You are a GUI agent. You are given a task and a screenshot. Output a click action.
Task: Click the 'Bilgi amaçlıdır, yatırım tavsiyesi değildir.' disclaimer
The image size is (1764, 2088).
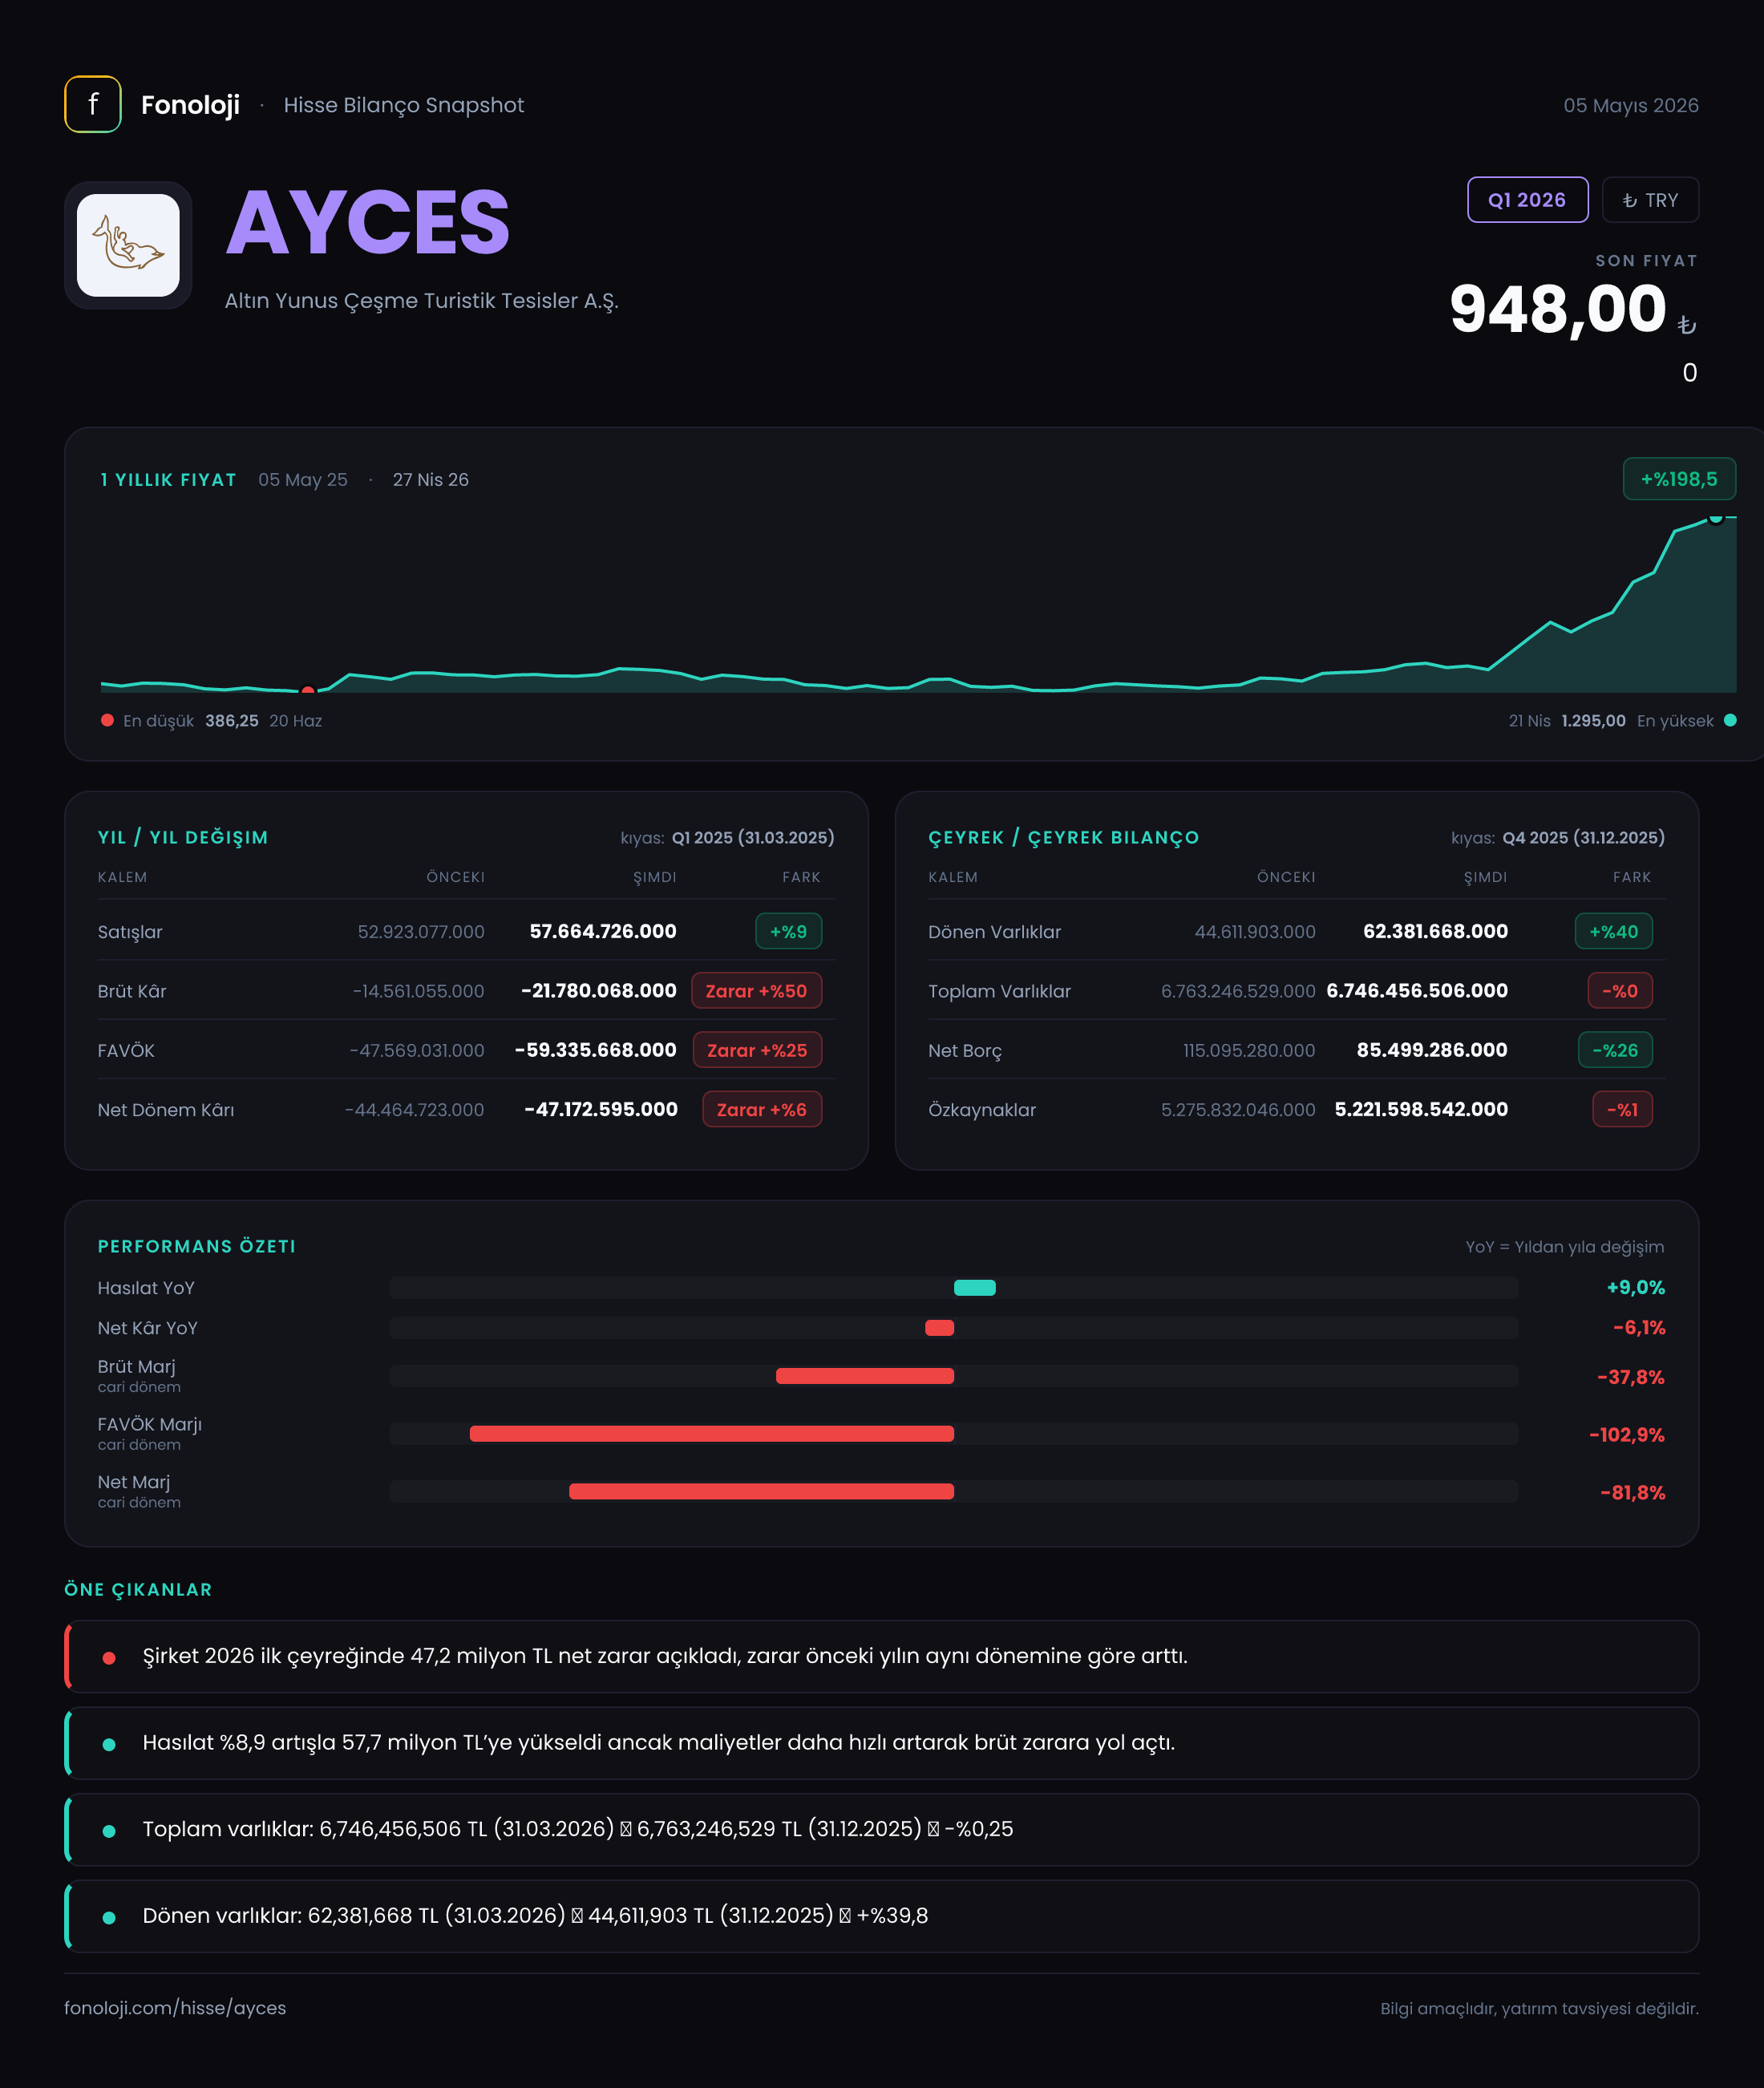(x=1539, y=2008)
